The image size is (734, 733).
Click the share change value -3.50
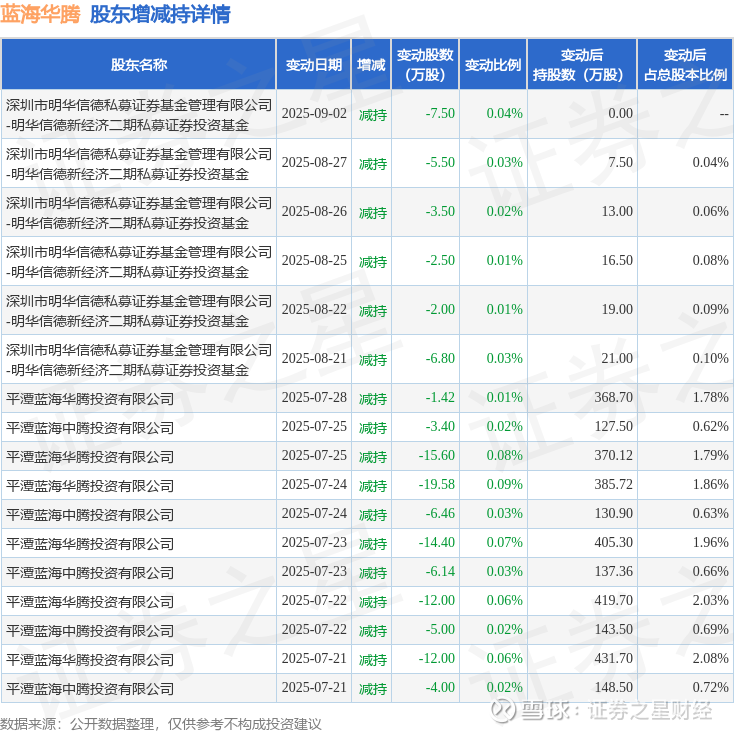(440, 212)
